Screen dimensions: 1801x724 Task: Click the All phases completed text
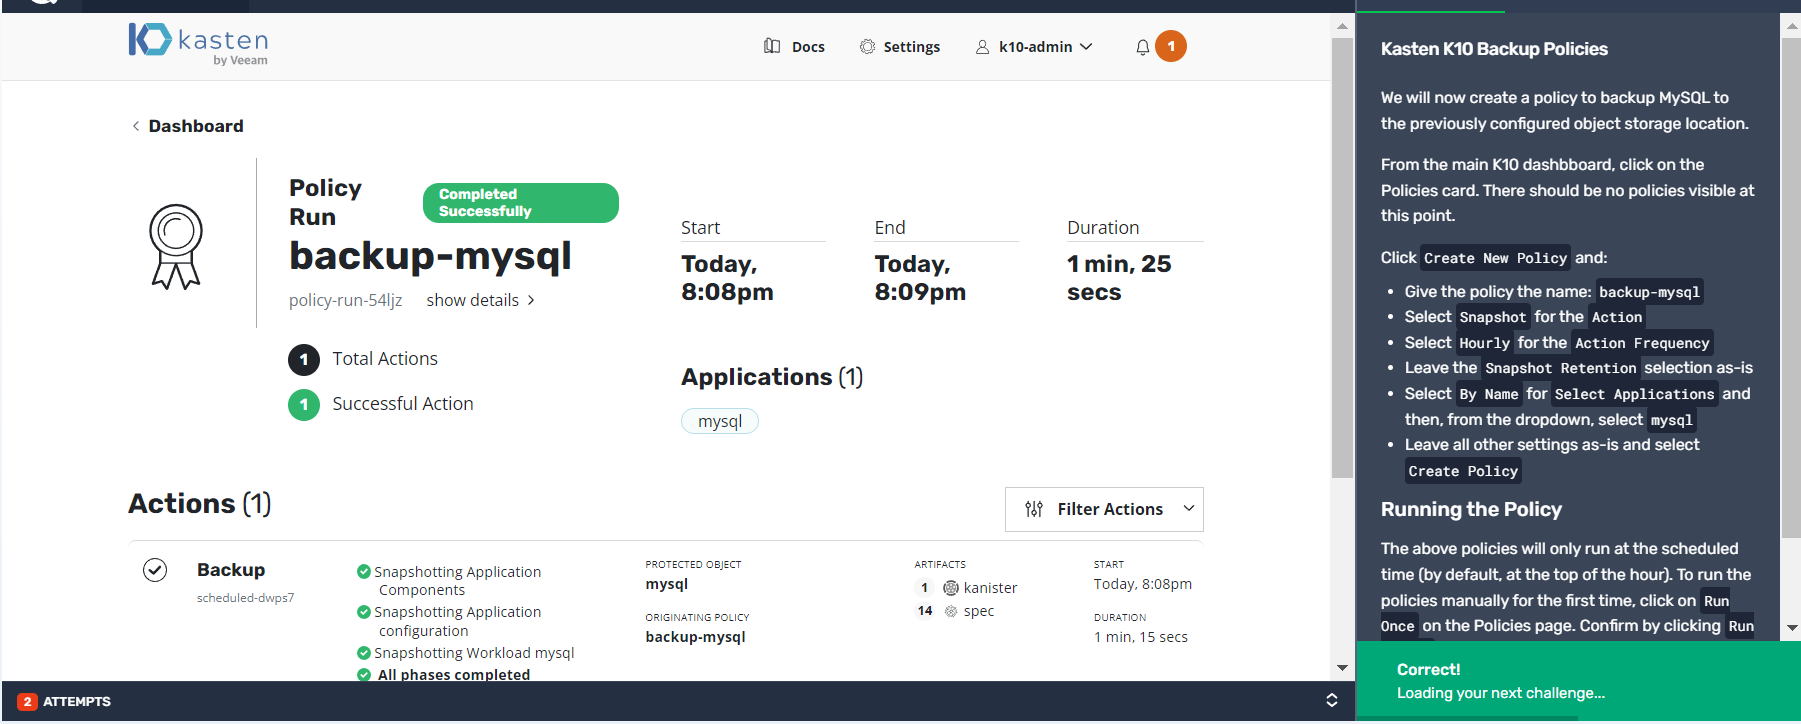coord(454,674)
